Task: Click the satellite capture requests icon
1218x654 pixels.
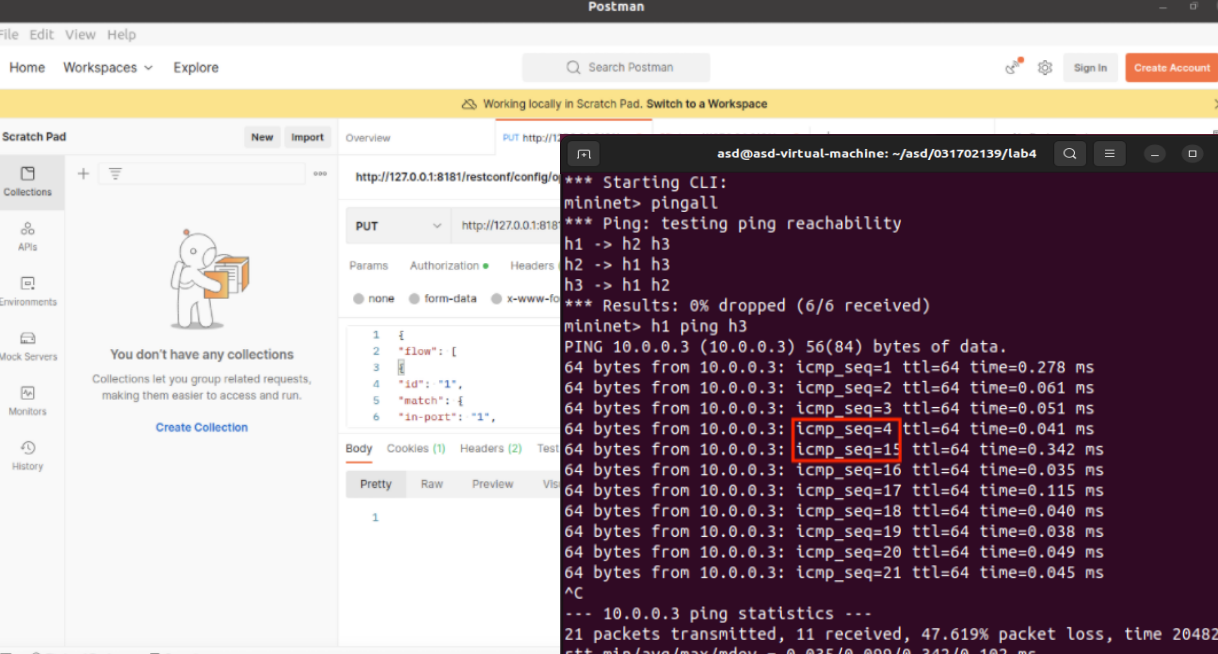Action: (x=1014, y=67)
